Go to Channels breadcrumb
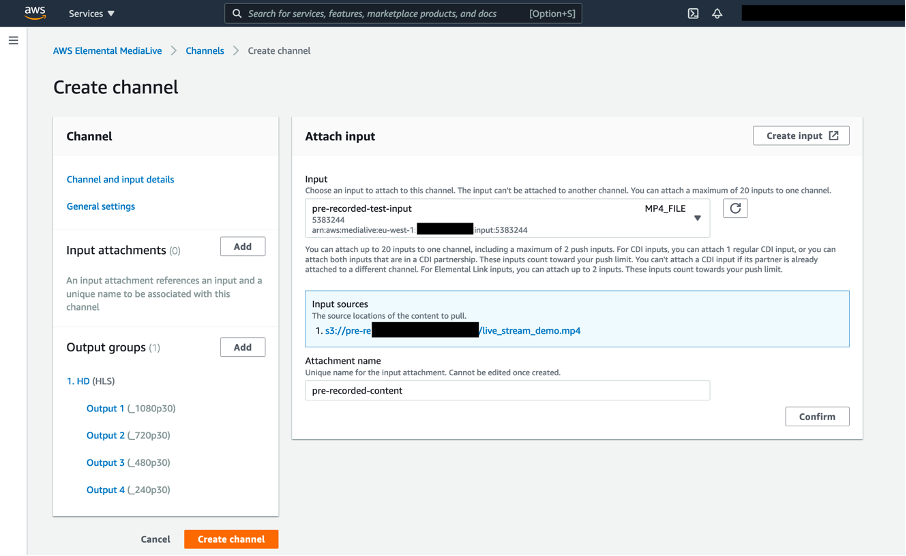This screenshot has height=556, width=906. pos(205,51)
